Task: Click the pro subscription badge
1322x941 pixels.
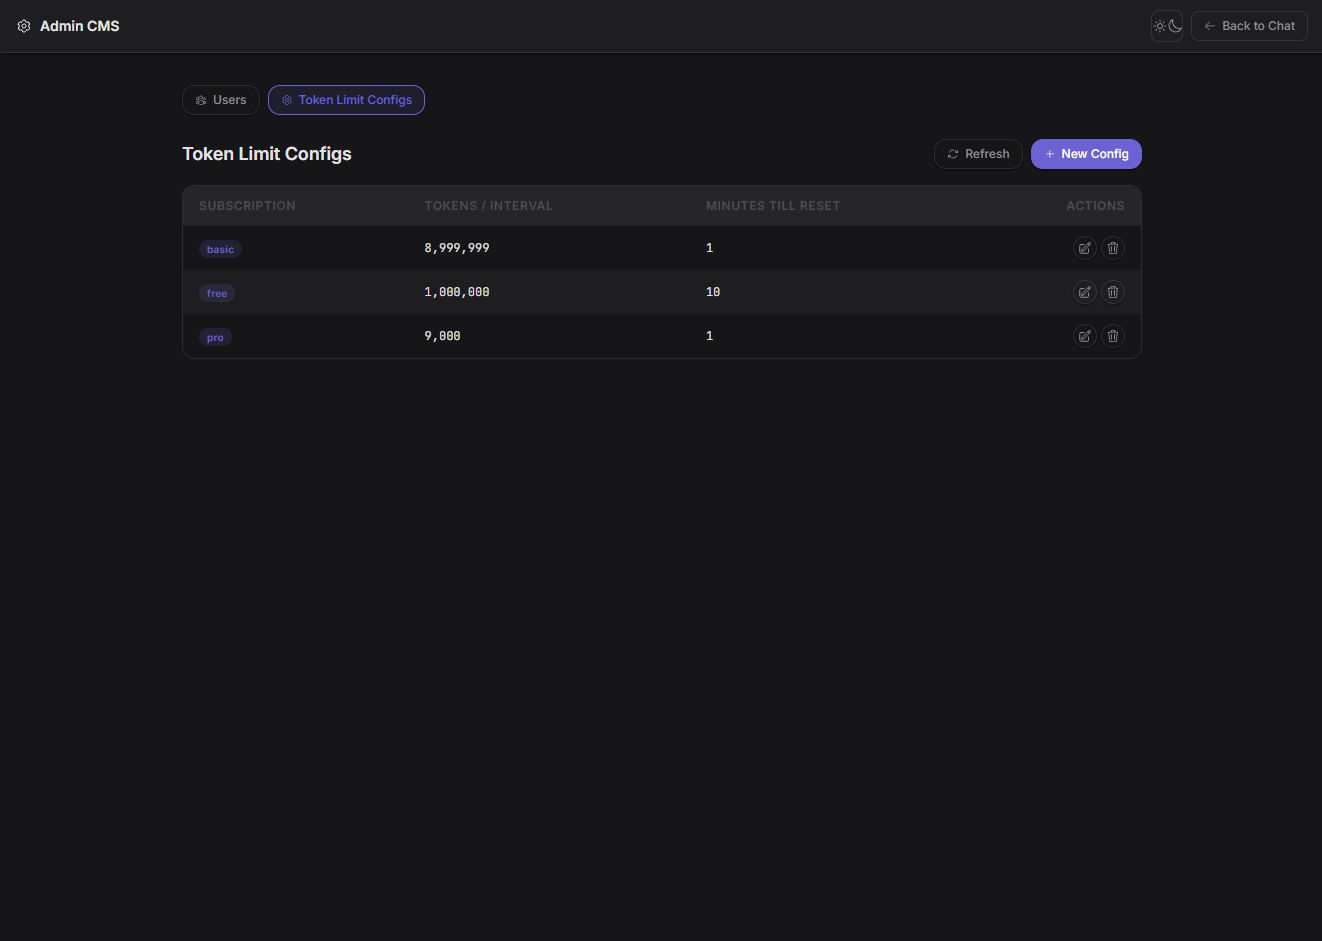Action: click(215, 337)
